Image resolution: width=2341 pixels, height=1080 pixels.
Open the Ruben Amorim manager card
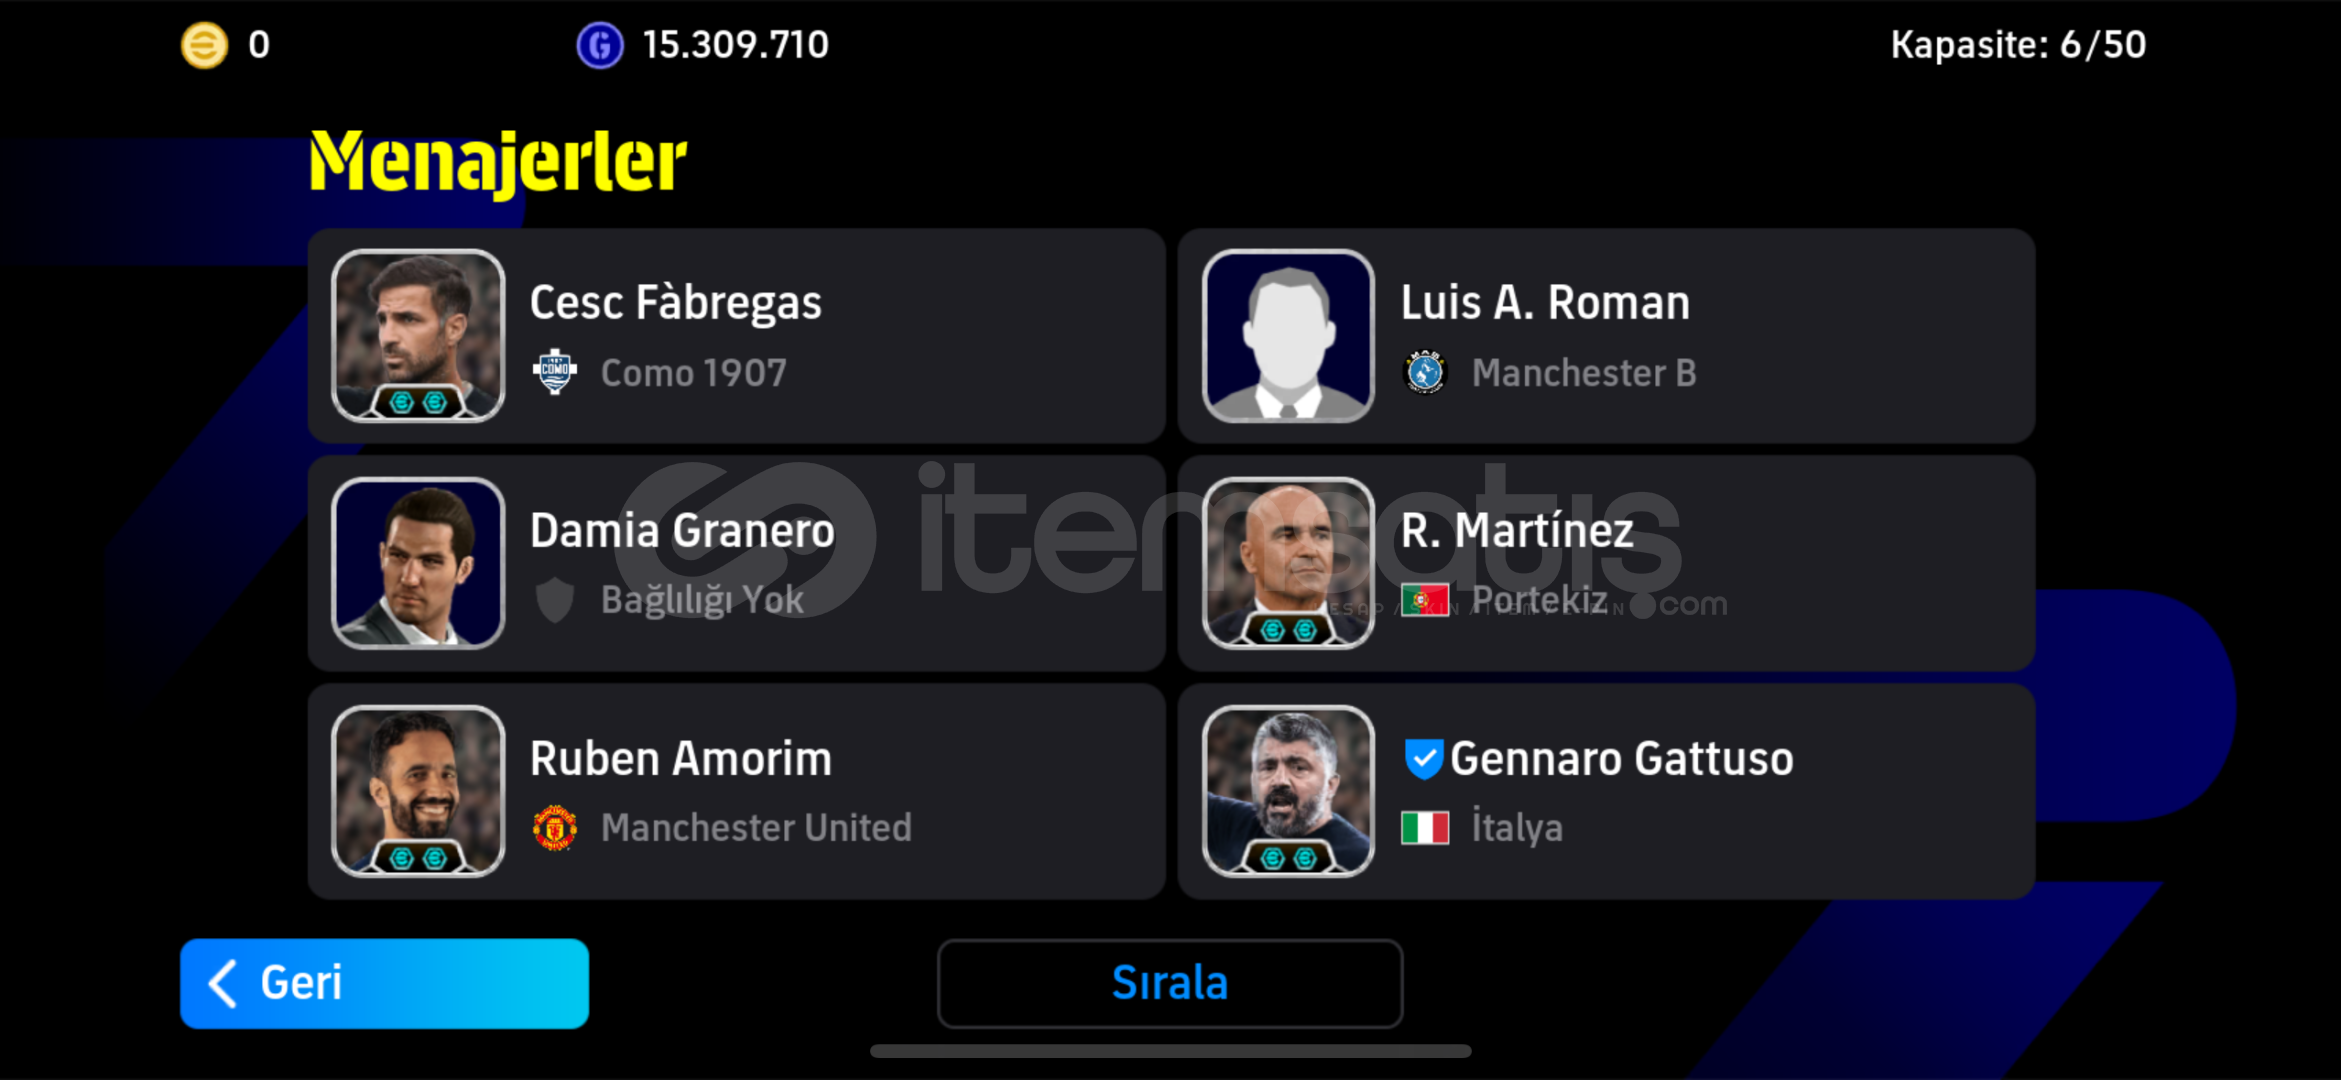(737, 791)
